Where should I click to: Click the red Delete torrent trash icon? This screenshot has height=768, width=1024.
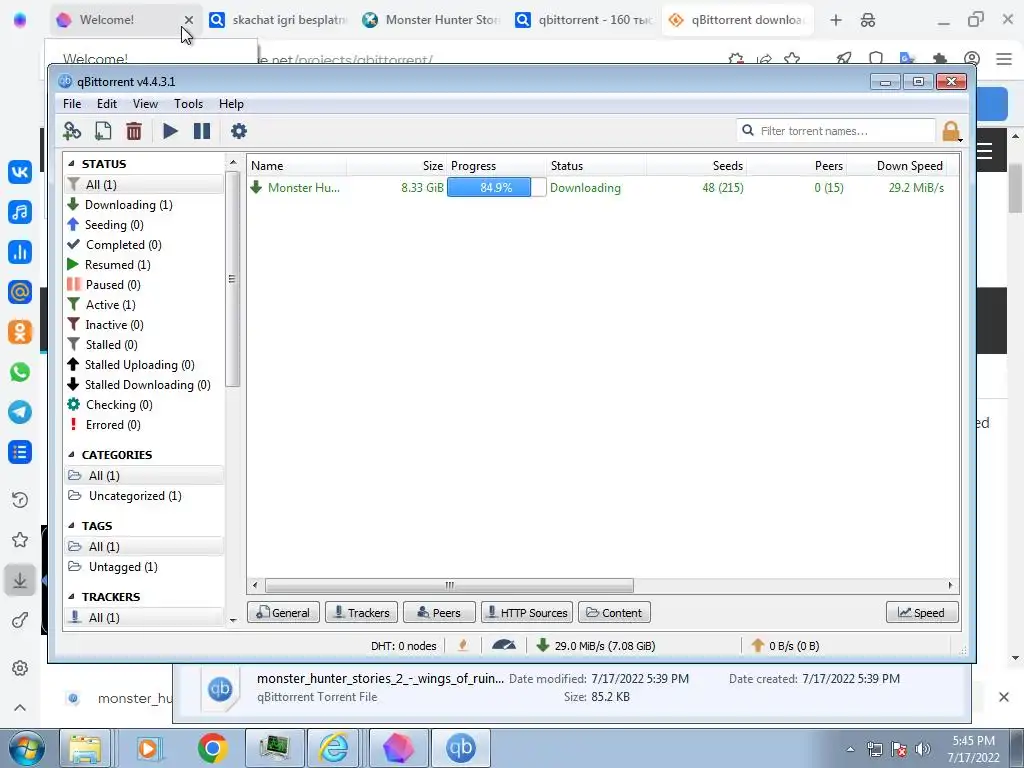click(134, 131)
